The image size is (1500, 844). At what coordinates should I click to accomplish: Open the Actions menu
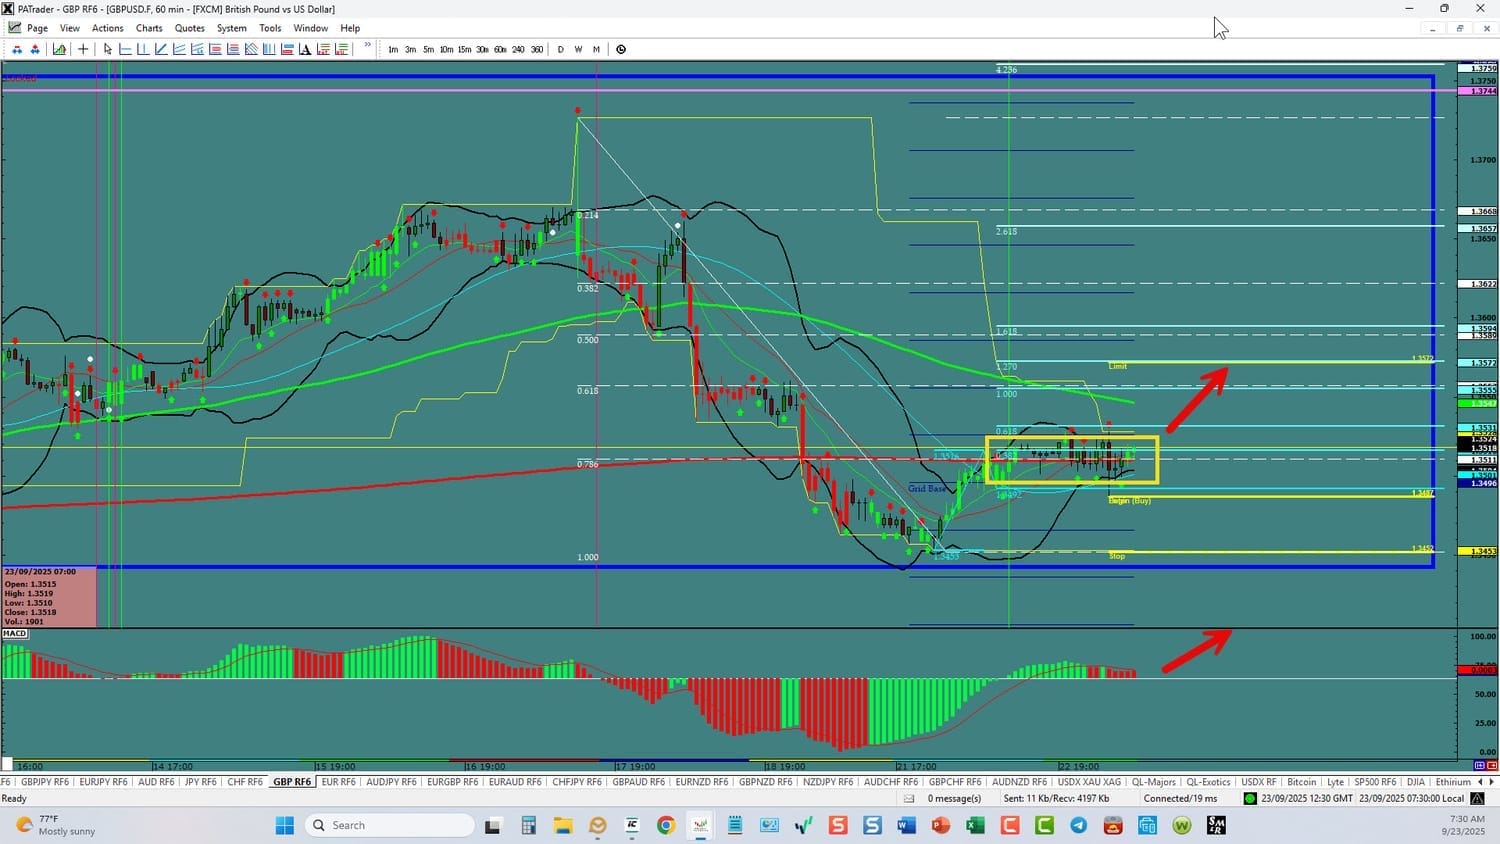point(108,28)
